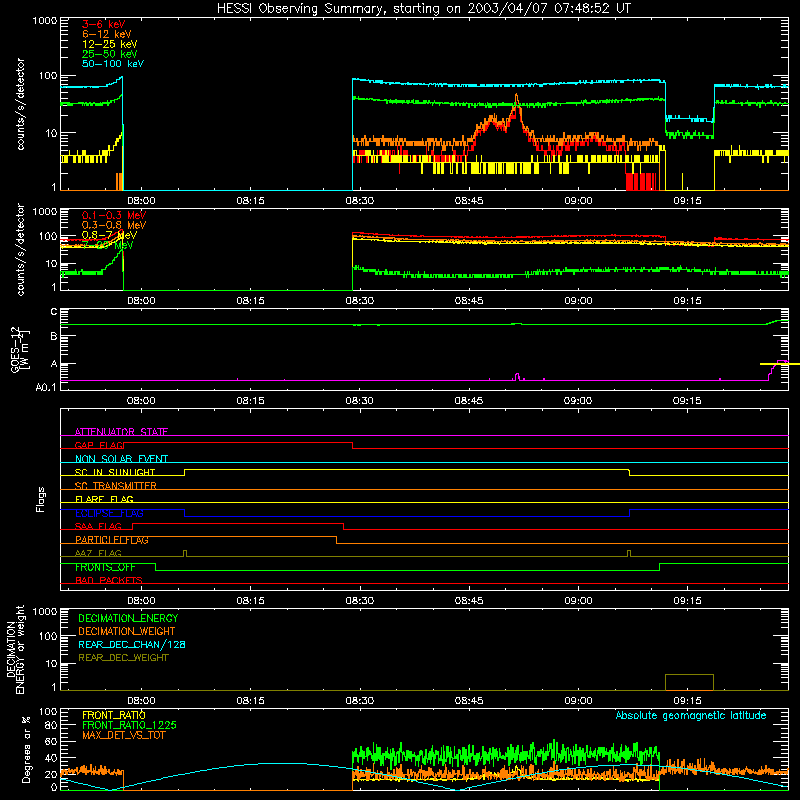Select the cyan 50-100 keV legend label
The width and height of the screenshot is (800, 800).
click(113, 64)
